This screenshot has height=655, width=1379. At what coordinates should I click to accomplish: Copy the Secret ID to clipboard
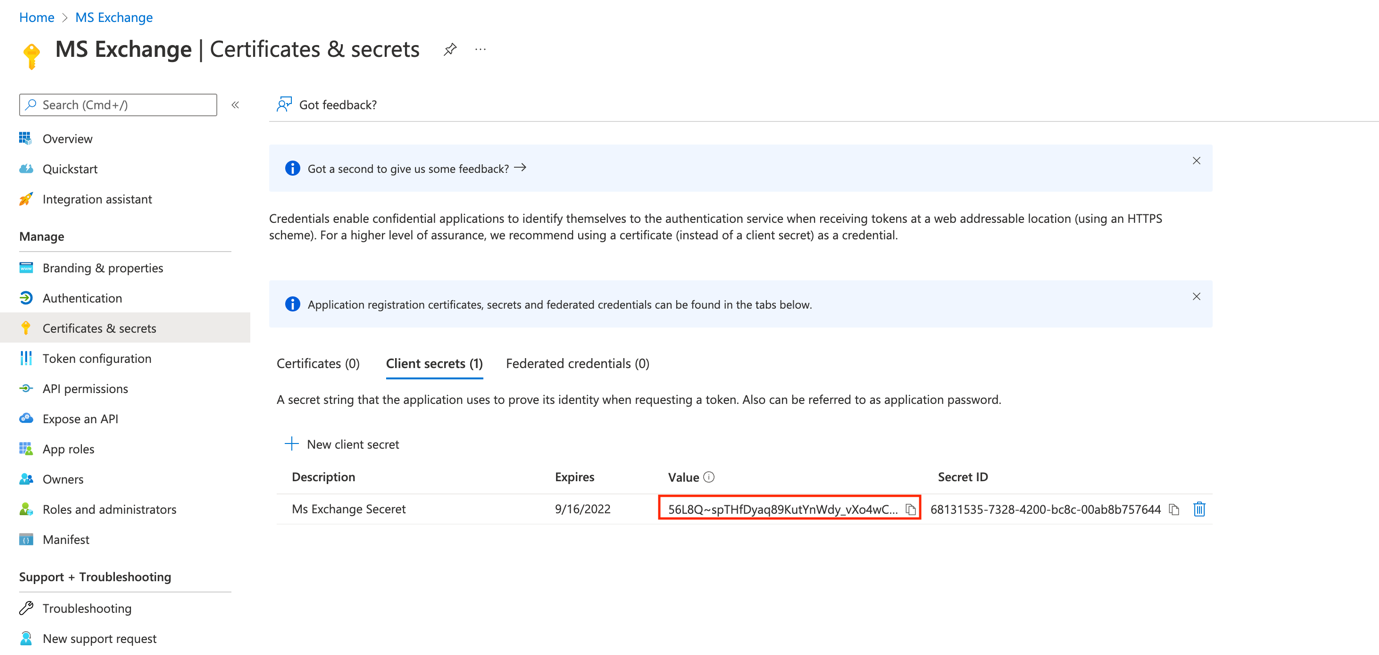(x=1174, y=510)
